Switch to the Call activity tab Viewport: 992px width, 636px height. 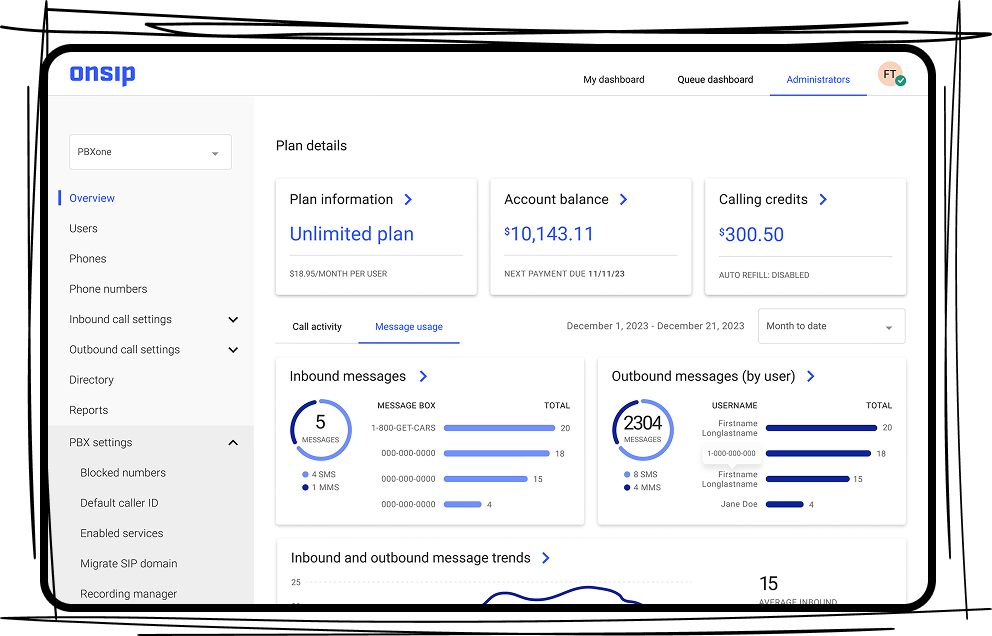(x=317, y=327)
